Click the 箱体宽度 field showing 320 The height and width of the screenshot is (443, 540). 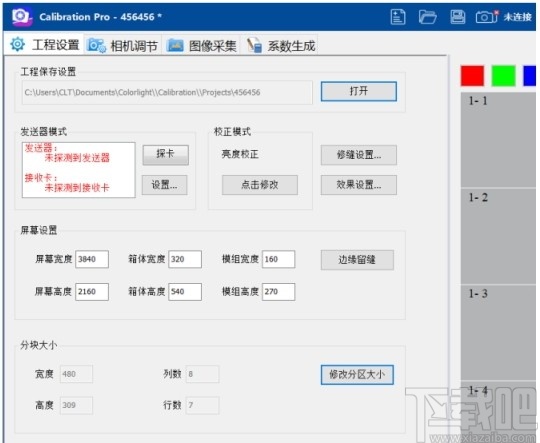(185, 259)
